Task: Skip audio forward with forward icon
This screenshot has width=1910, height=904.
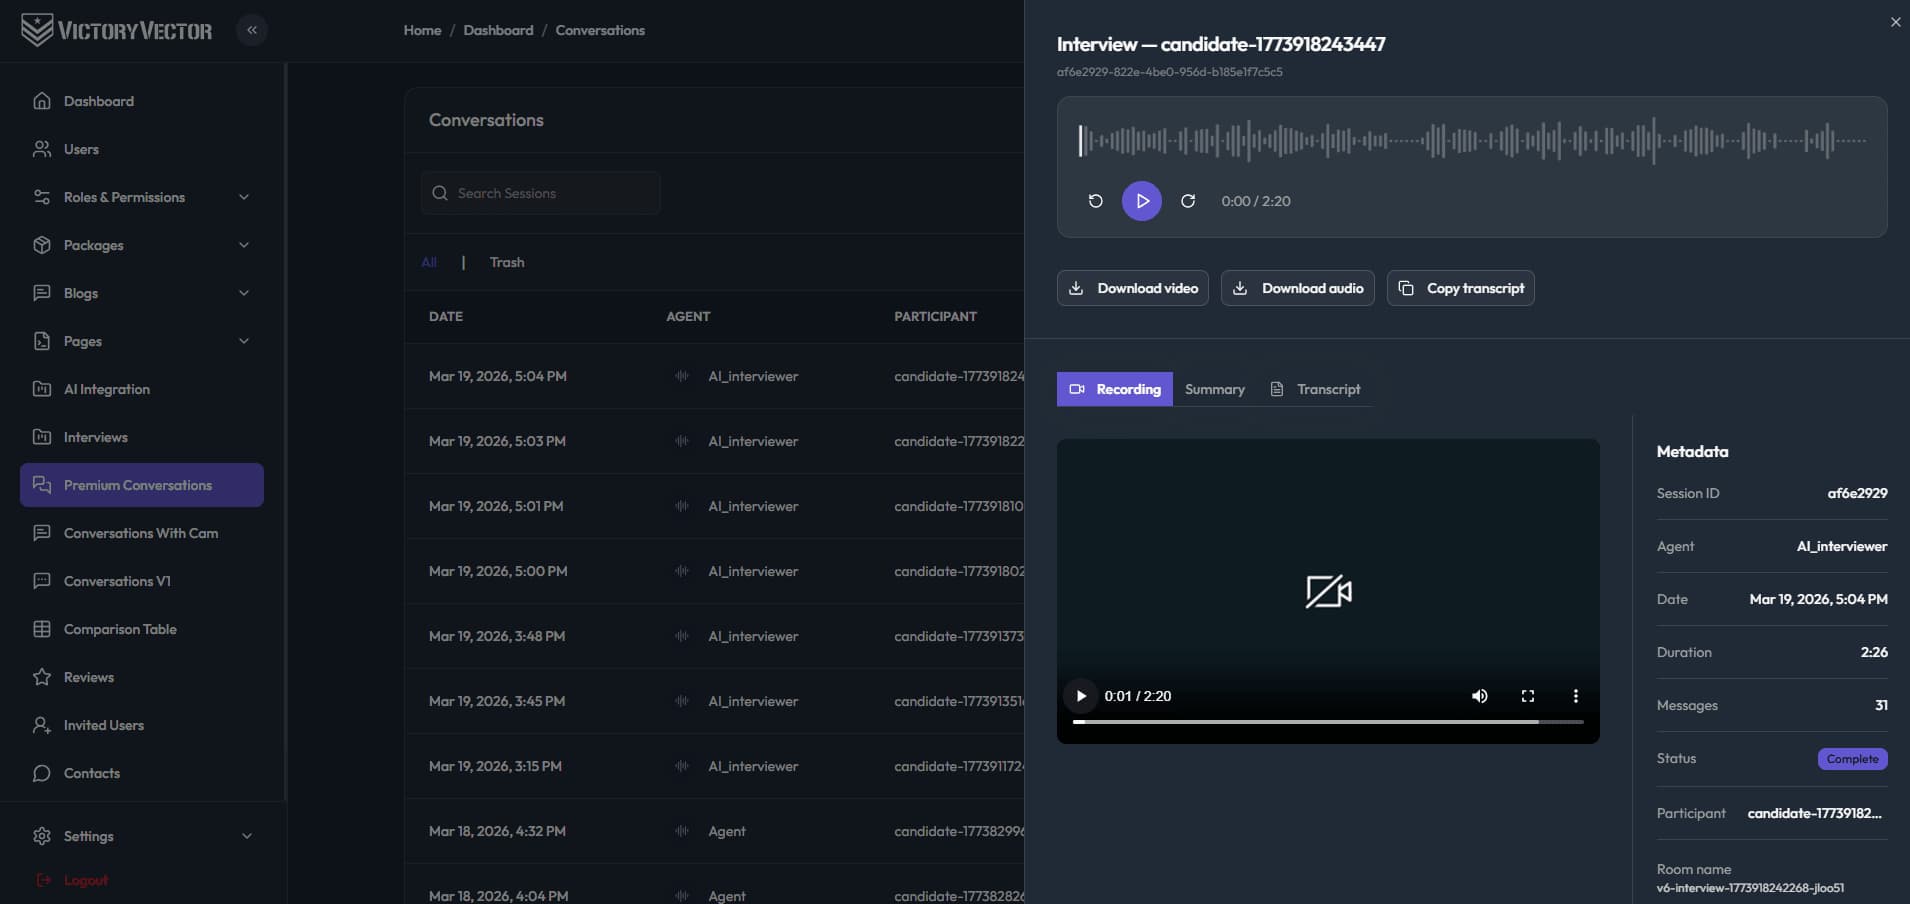Action: 1188,201
